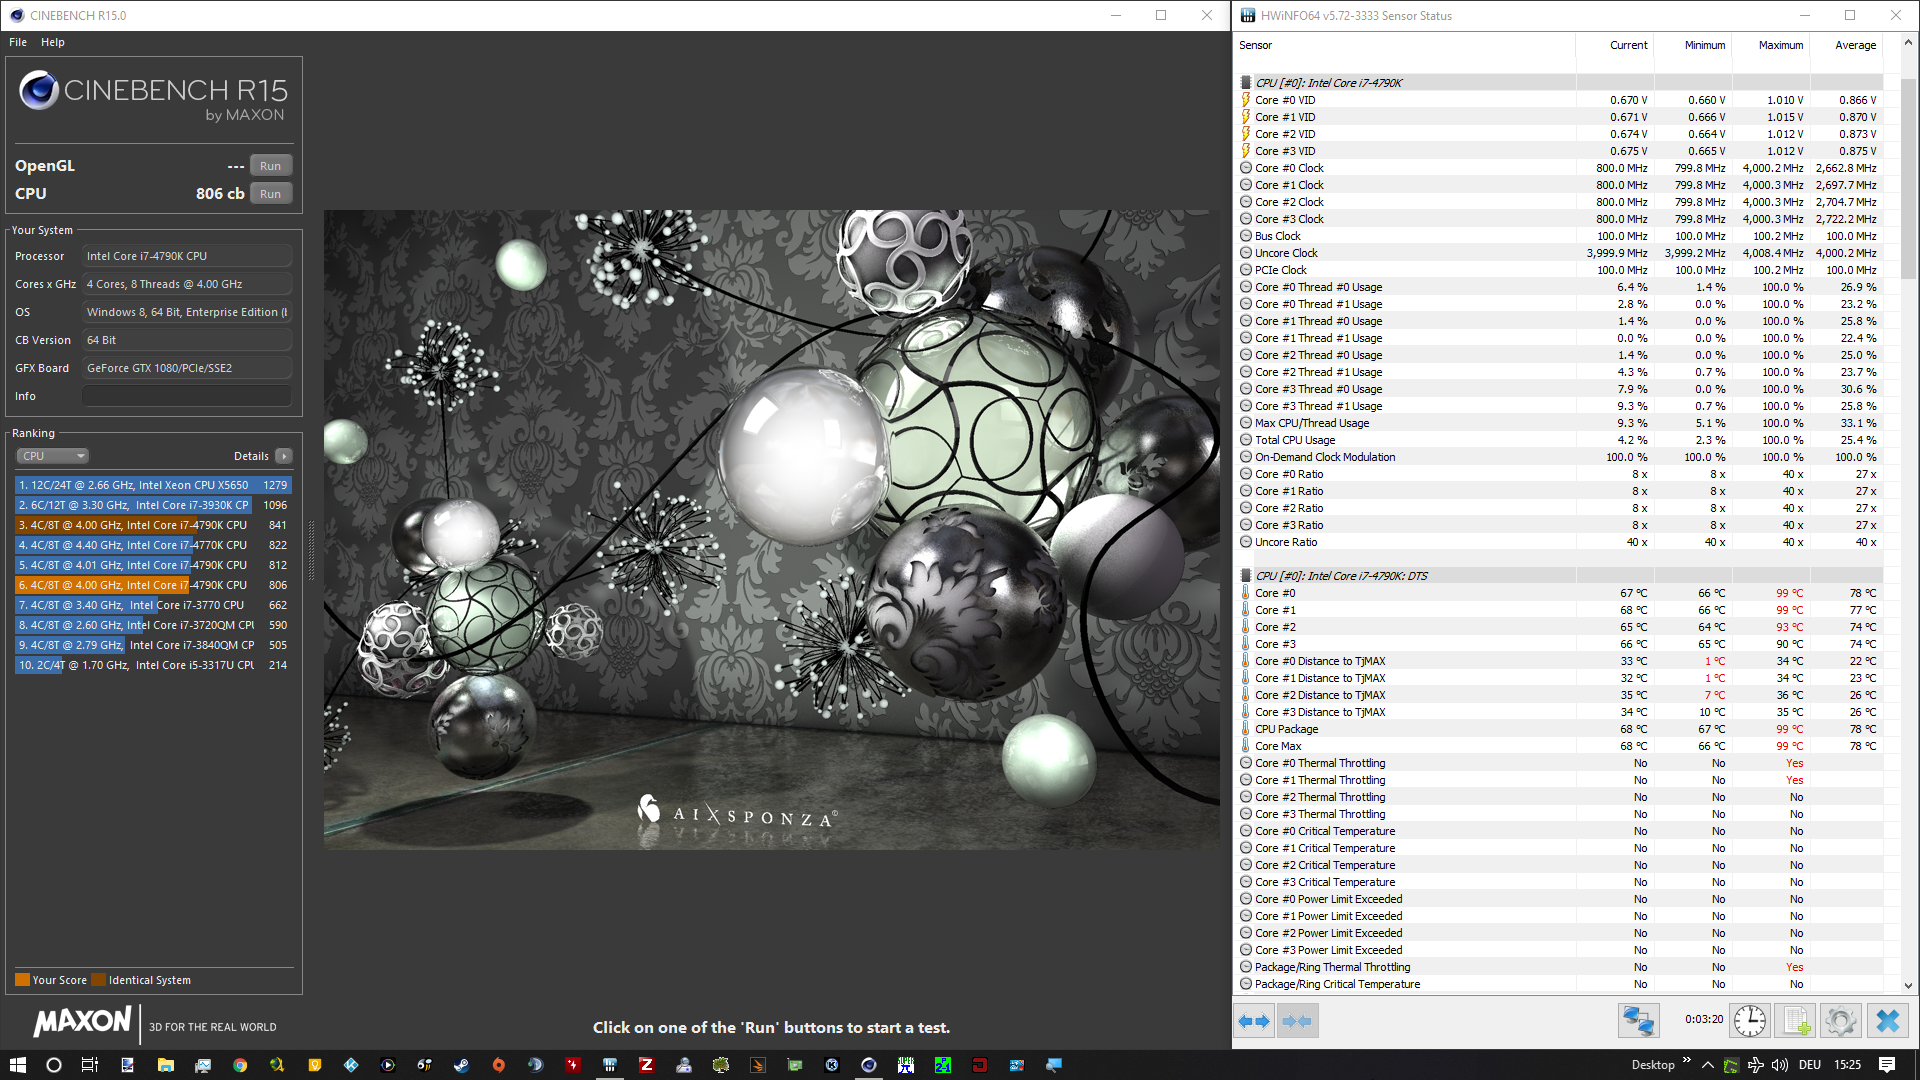Click the Maximum column header
The image size is (1920, 1080).
click(1780, 45)
